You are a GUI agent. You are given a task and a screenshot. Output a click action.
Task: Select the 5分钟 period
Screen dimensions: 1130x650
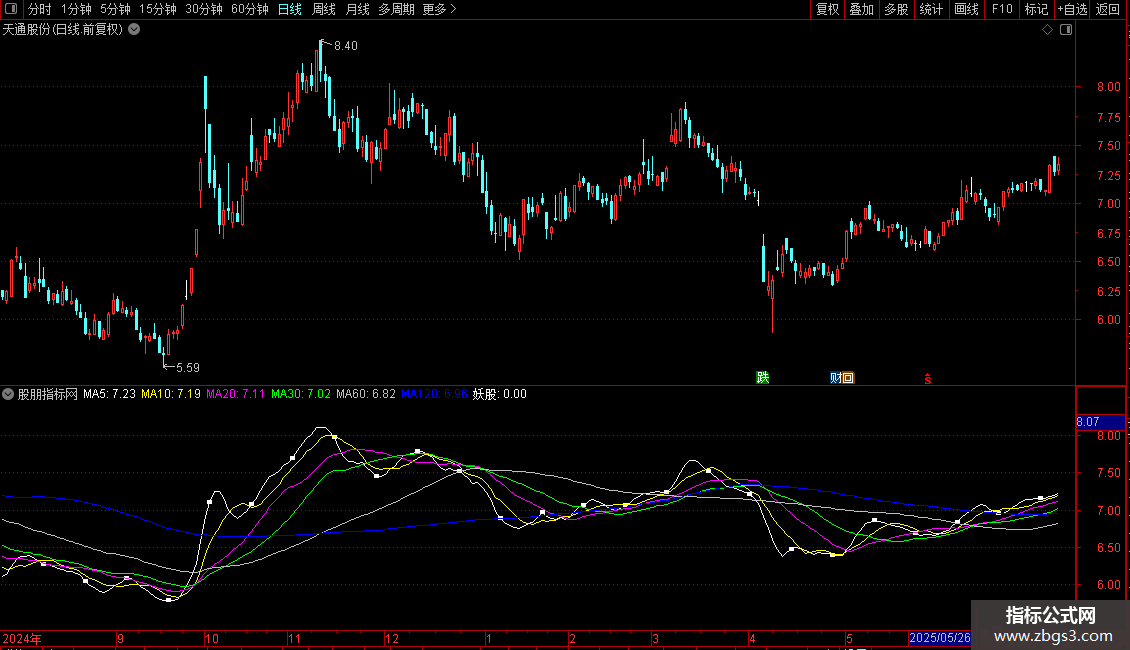click(115, 9)
